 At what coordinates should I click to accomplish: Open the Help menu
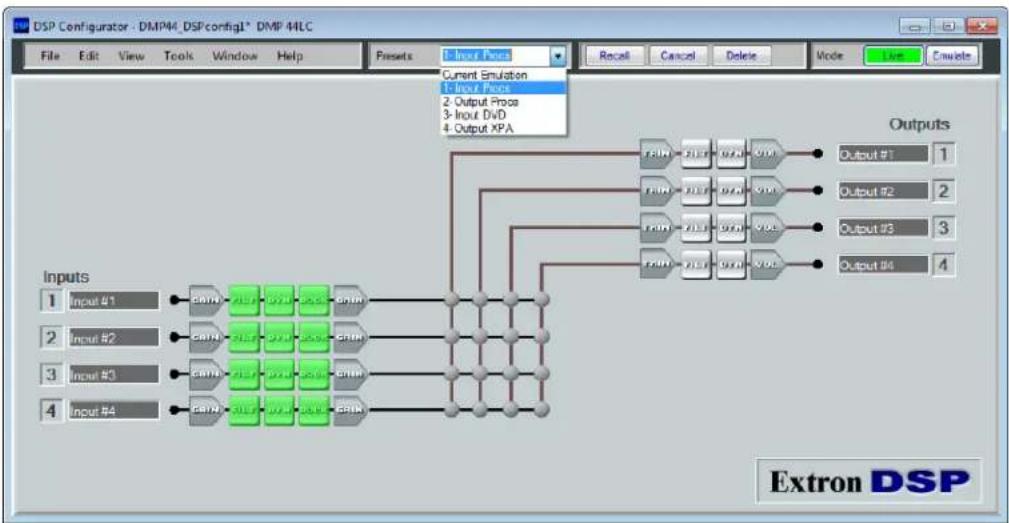[290, 56]
